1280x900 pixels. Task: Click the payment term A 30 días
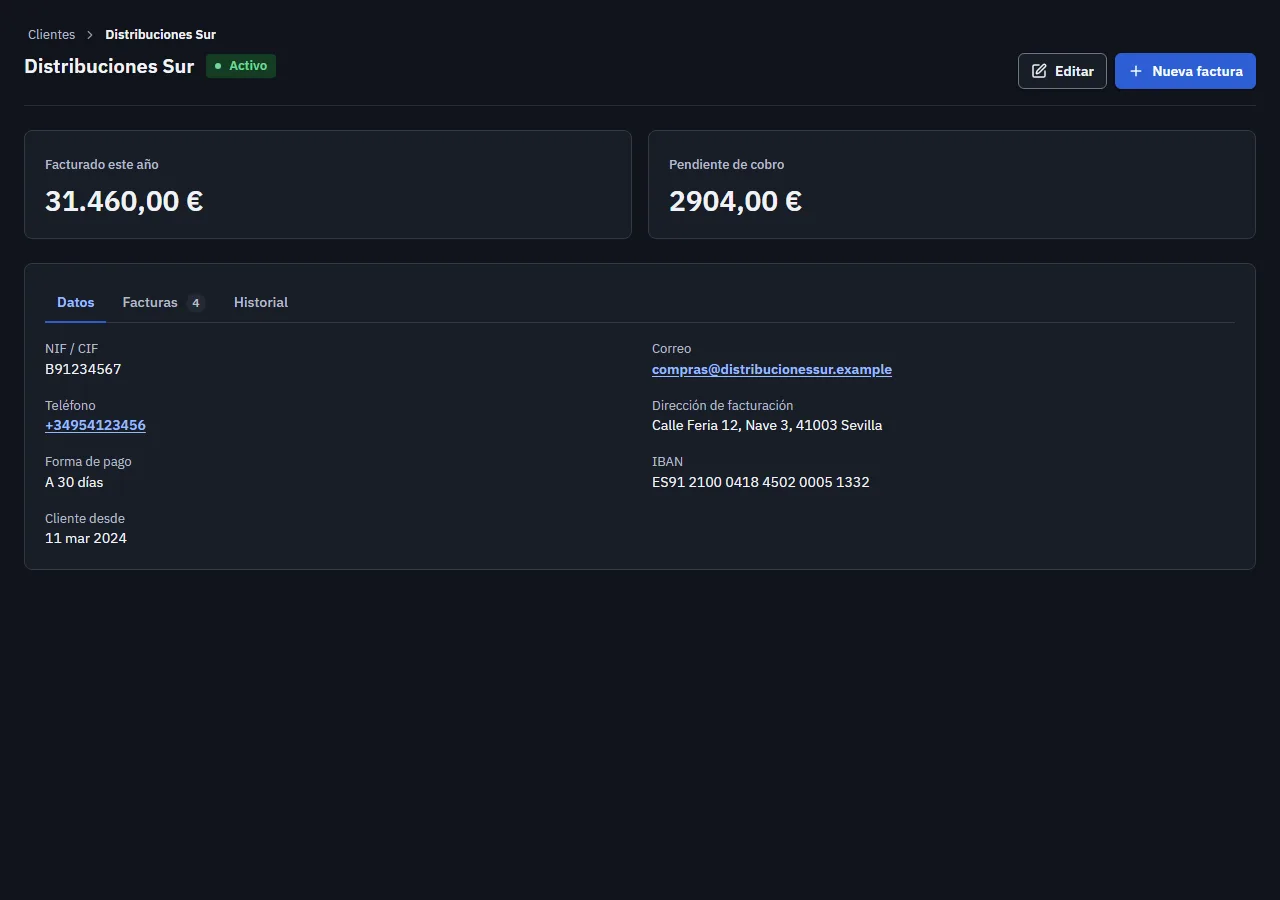tap(74, 482)
